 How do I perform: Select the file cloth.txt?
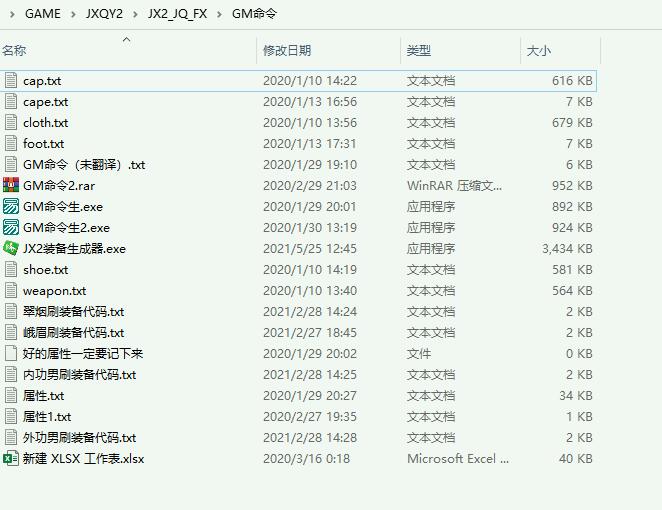pyautogui.click(x=46, y=123)
